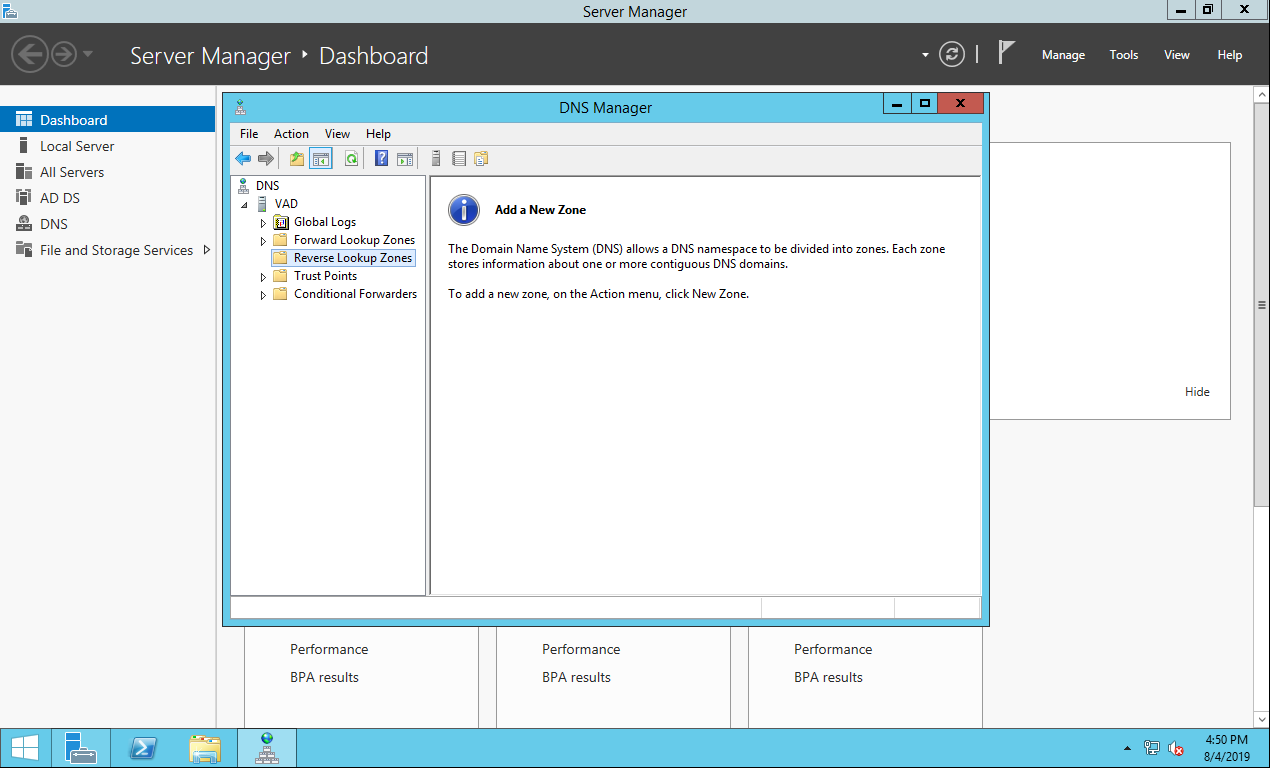Toggle the Show/Hide Action Pane button
The height and width of the screenshot is (768, 1270).
click(405, 158)
